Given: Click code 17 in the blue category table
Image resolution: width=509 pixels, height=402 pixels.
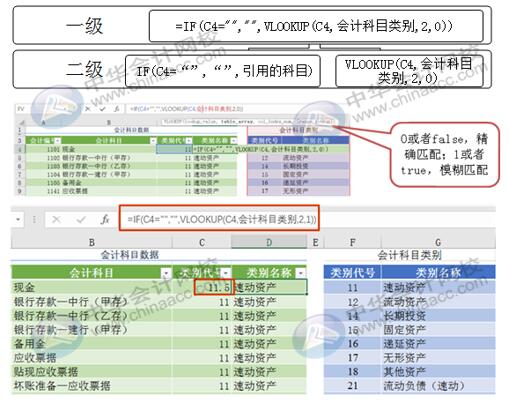Looking at the screenshot, I should click(x=353, y=358).
